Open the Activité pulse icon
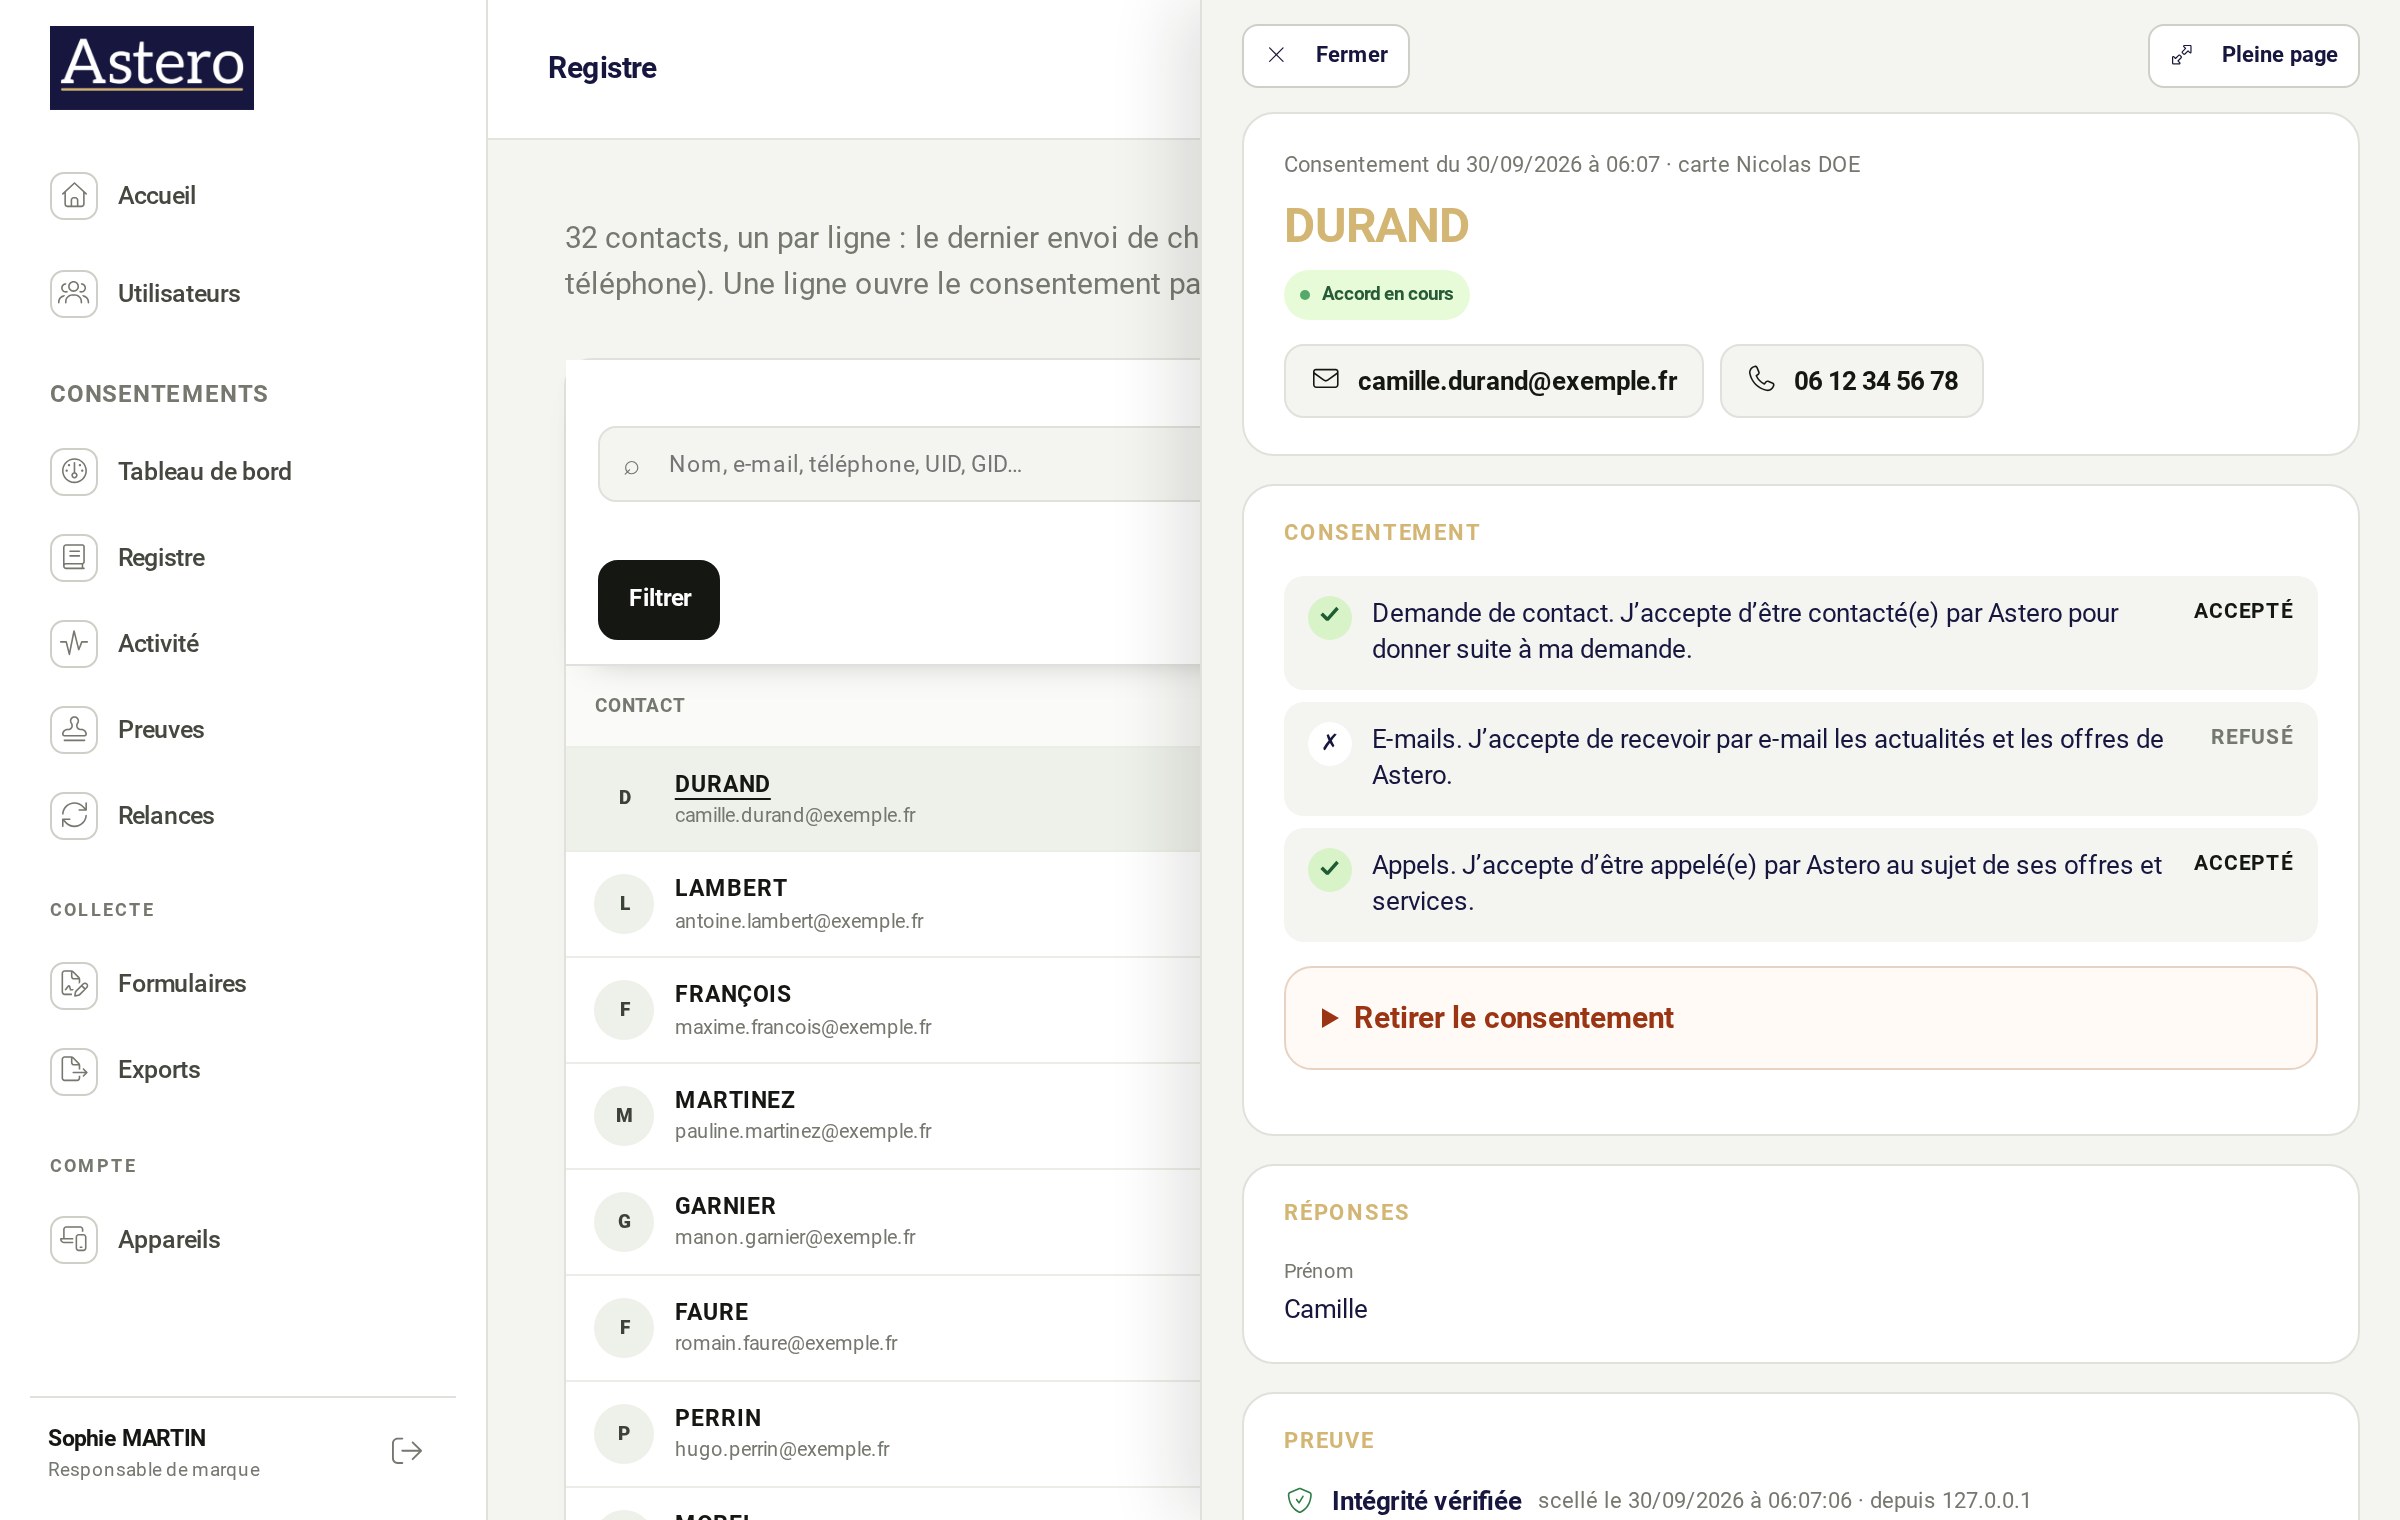The width and height of the screenshot is (2400, 1520). 74,643
